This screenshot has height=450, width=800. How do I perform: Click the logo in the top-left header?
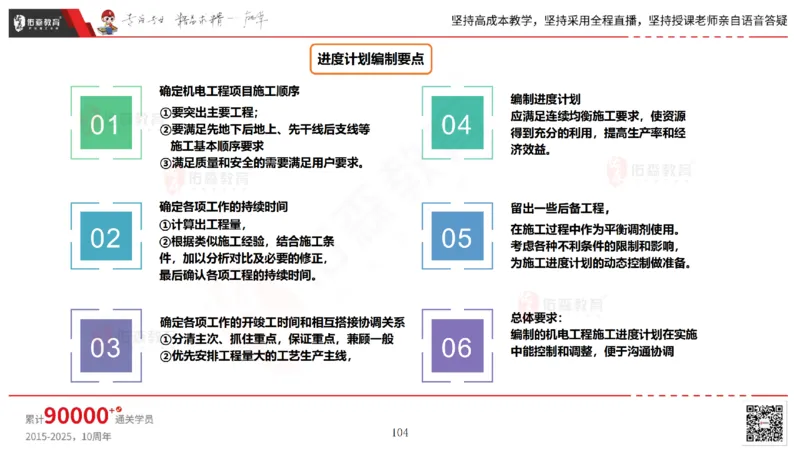click(37, 22)
